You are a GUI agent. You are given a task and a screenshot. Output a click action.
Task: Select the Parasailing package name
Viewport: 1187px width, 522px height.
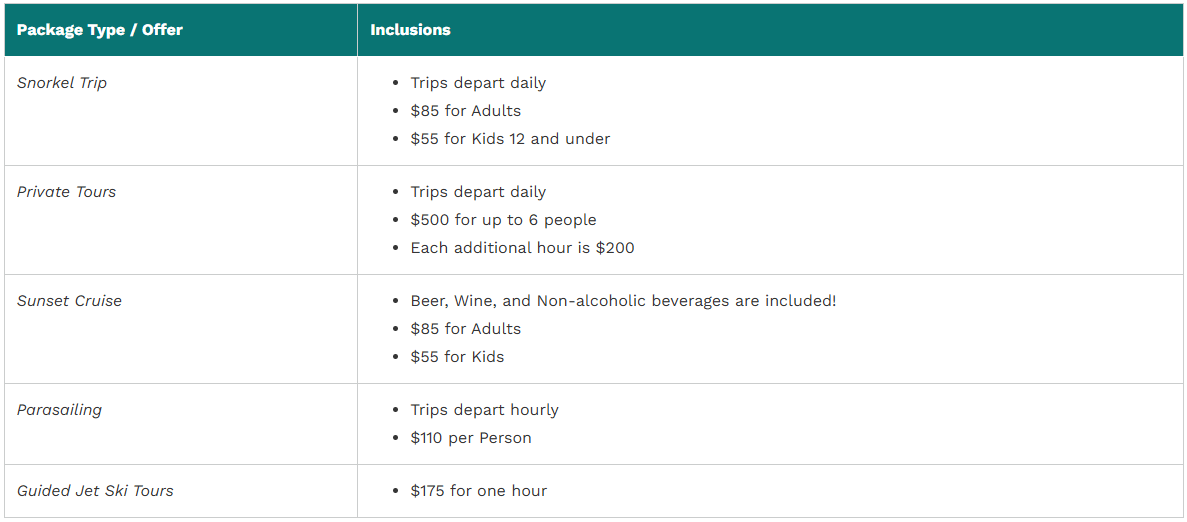pyautogui.click(x=59, y=411)
